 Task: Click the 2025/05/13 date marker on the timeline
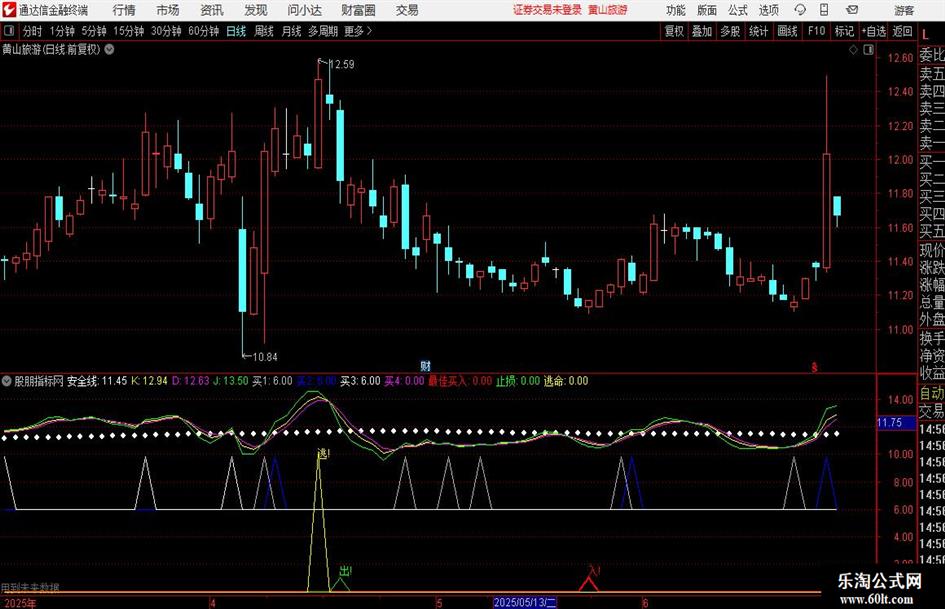(x=525, y=602)
